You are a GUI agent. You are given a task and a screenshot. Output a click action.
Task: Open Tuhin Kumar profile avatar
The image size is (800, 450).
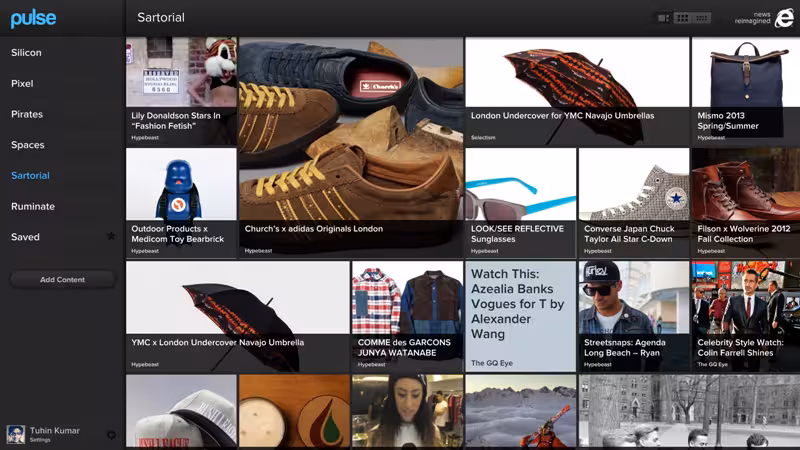(x=16, y=434)
